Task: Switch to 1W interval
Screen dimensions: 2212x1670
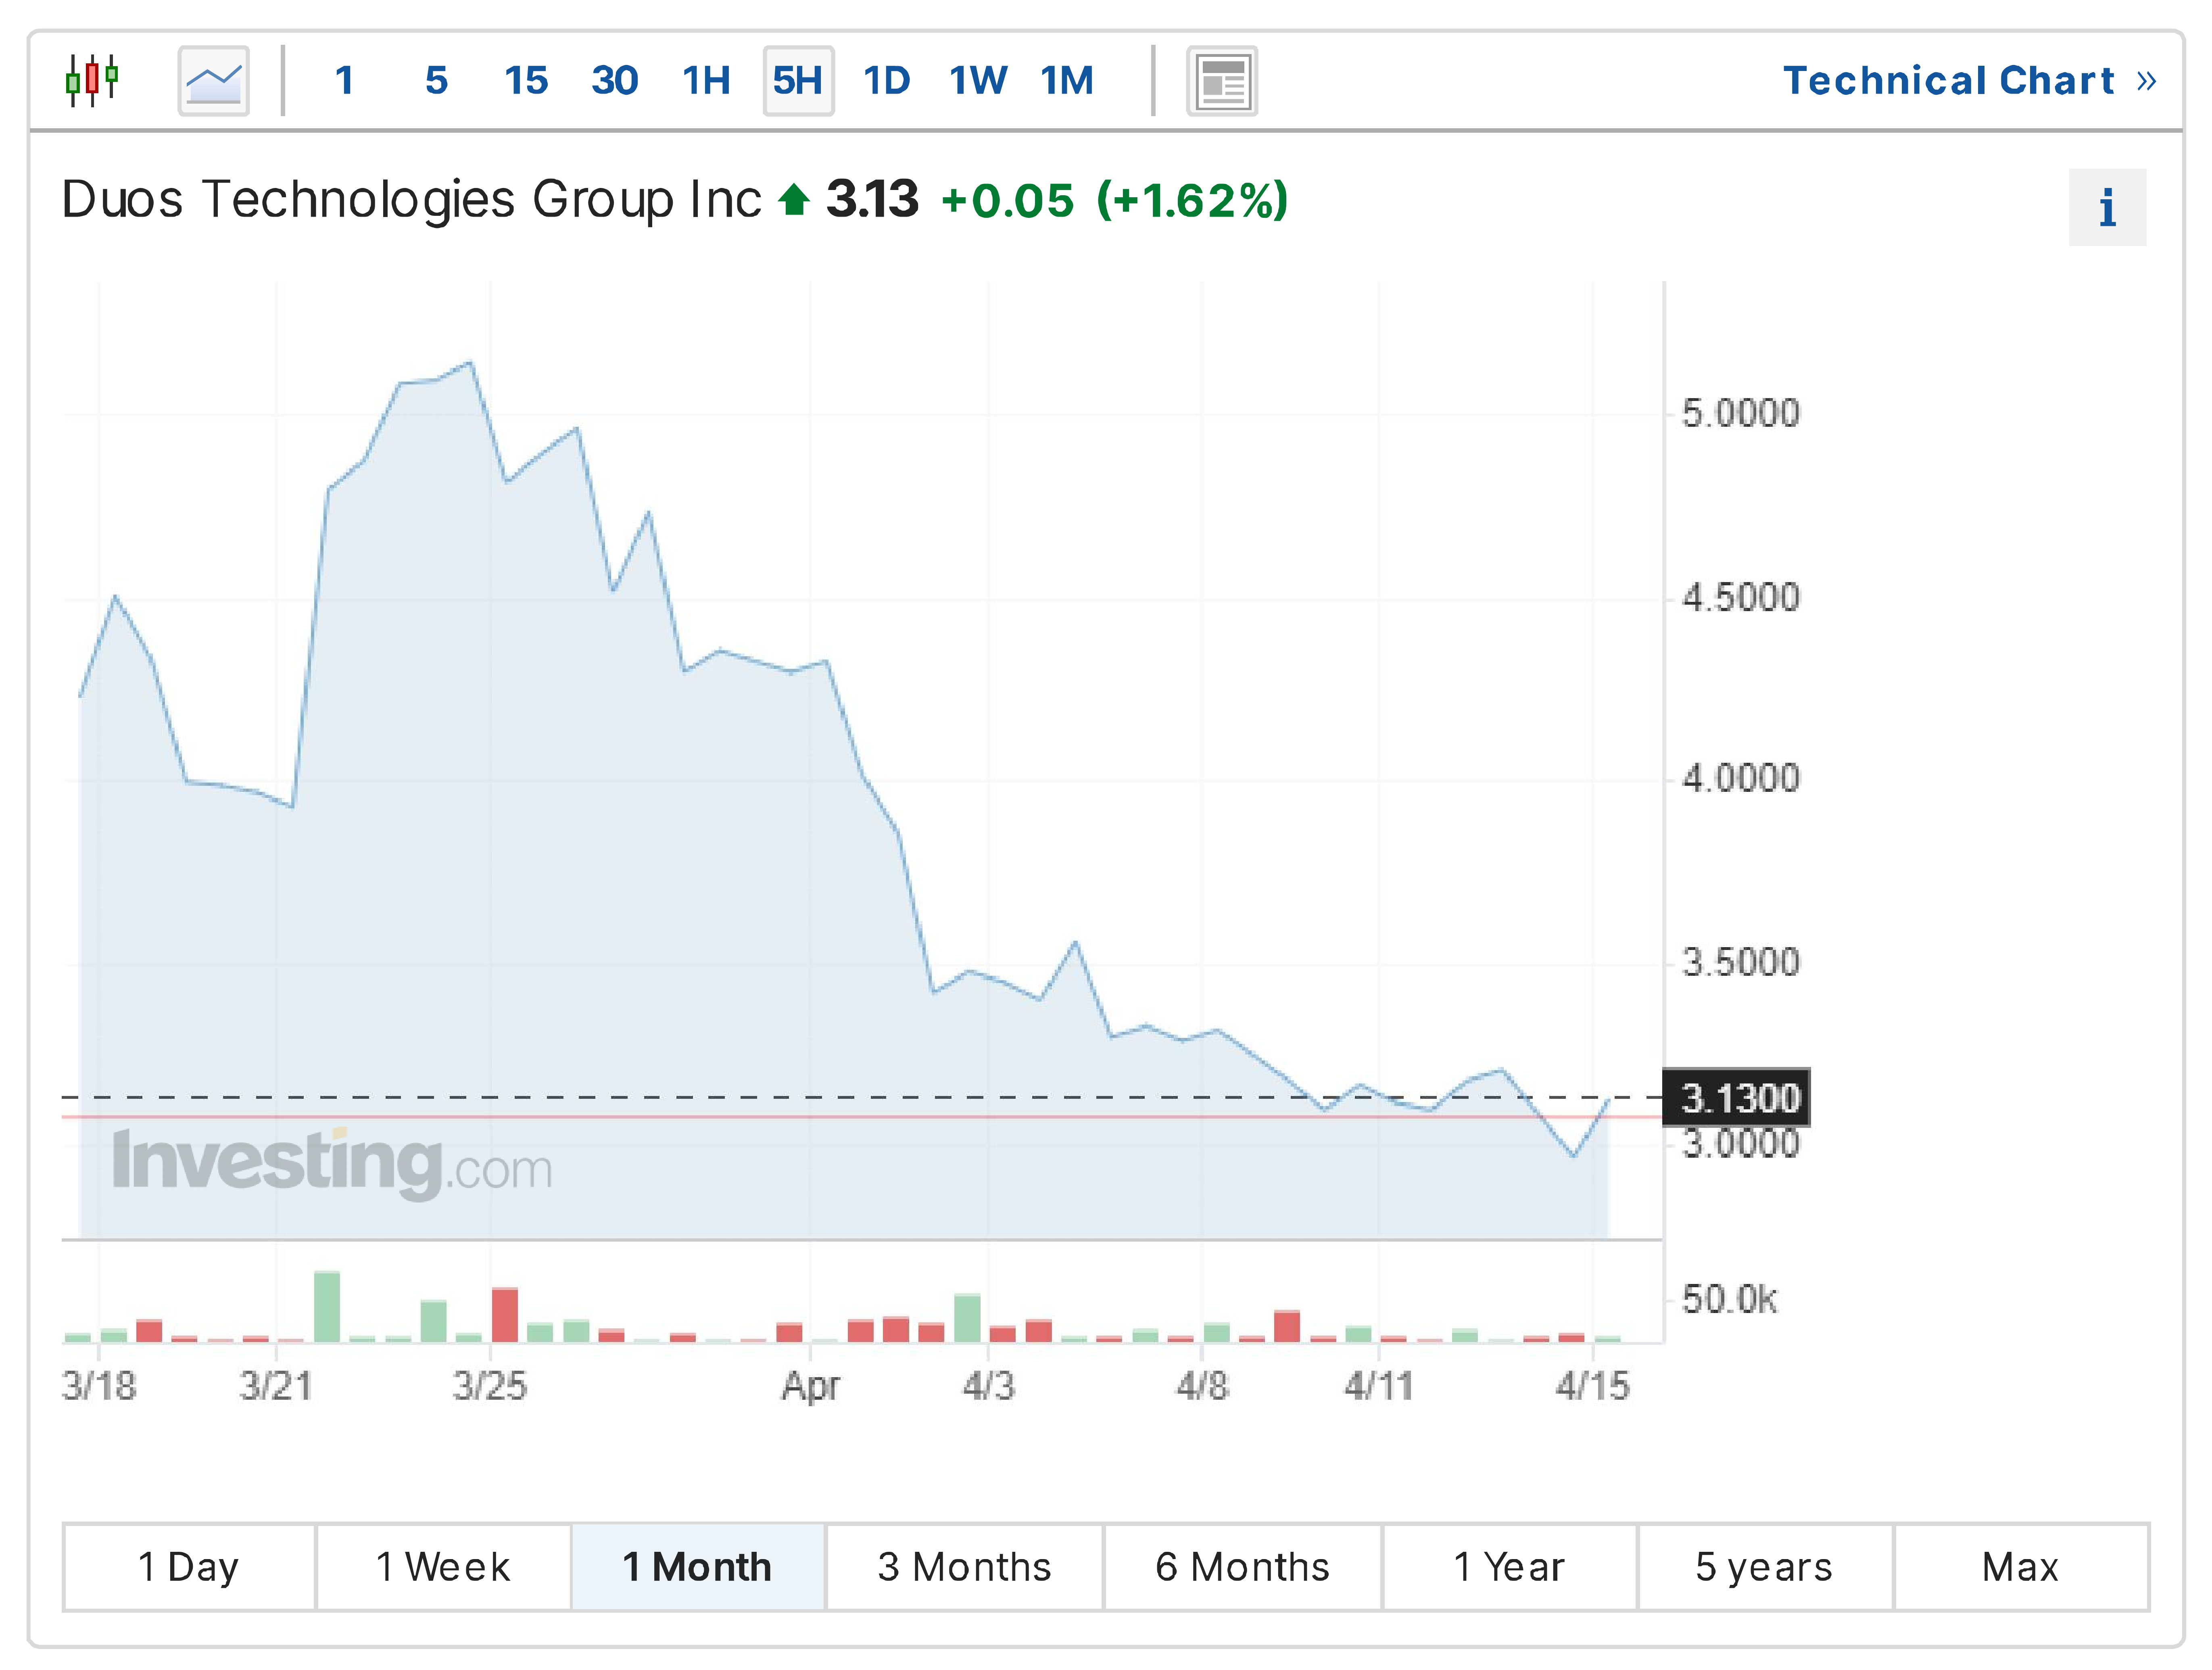Action: coord(978,80)
